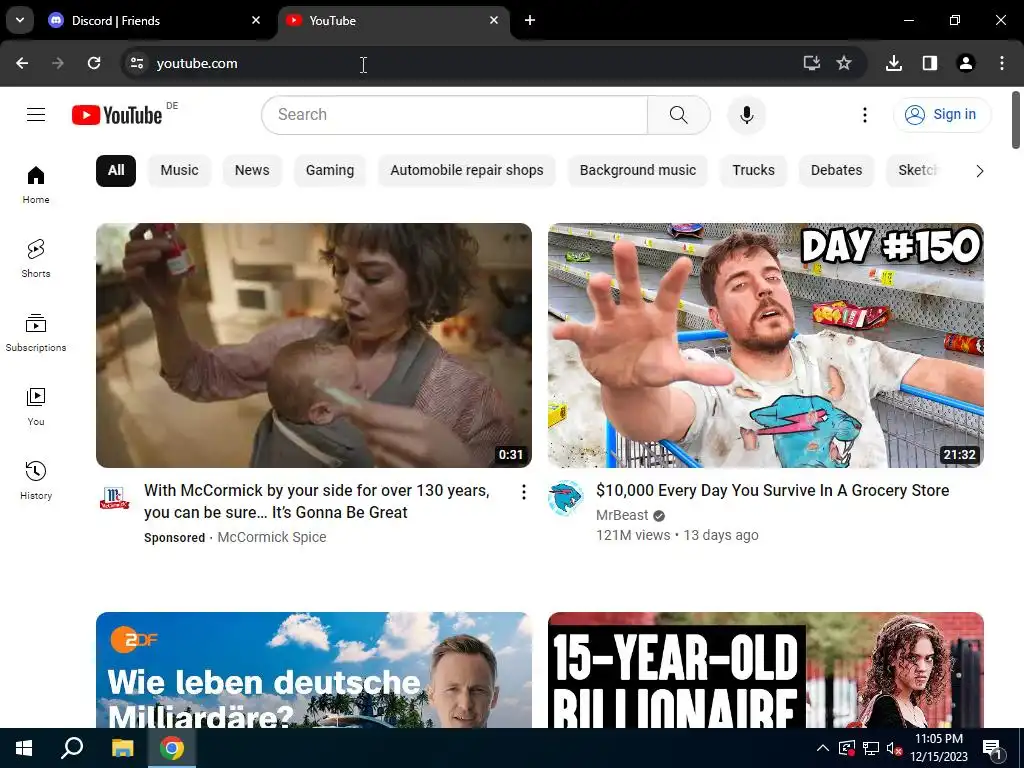This screenshot has width=1024, height=768.
Task: Click Chrome icon in taskbar
Action: tap(172, 748)
